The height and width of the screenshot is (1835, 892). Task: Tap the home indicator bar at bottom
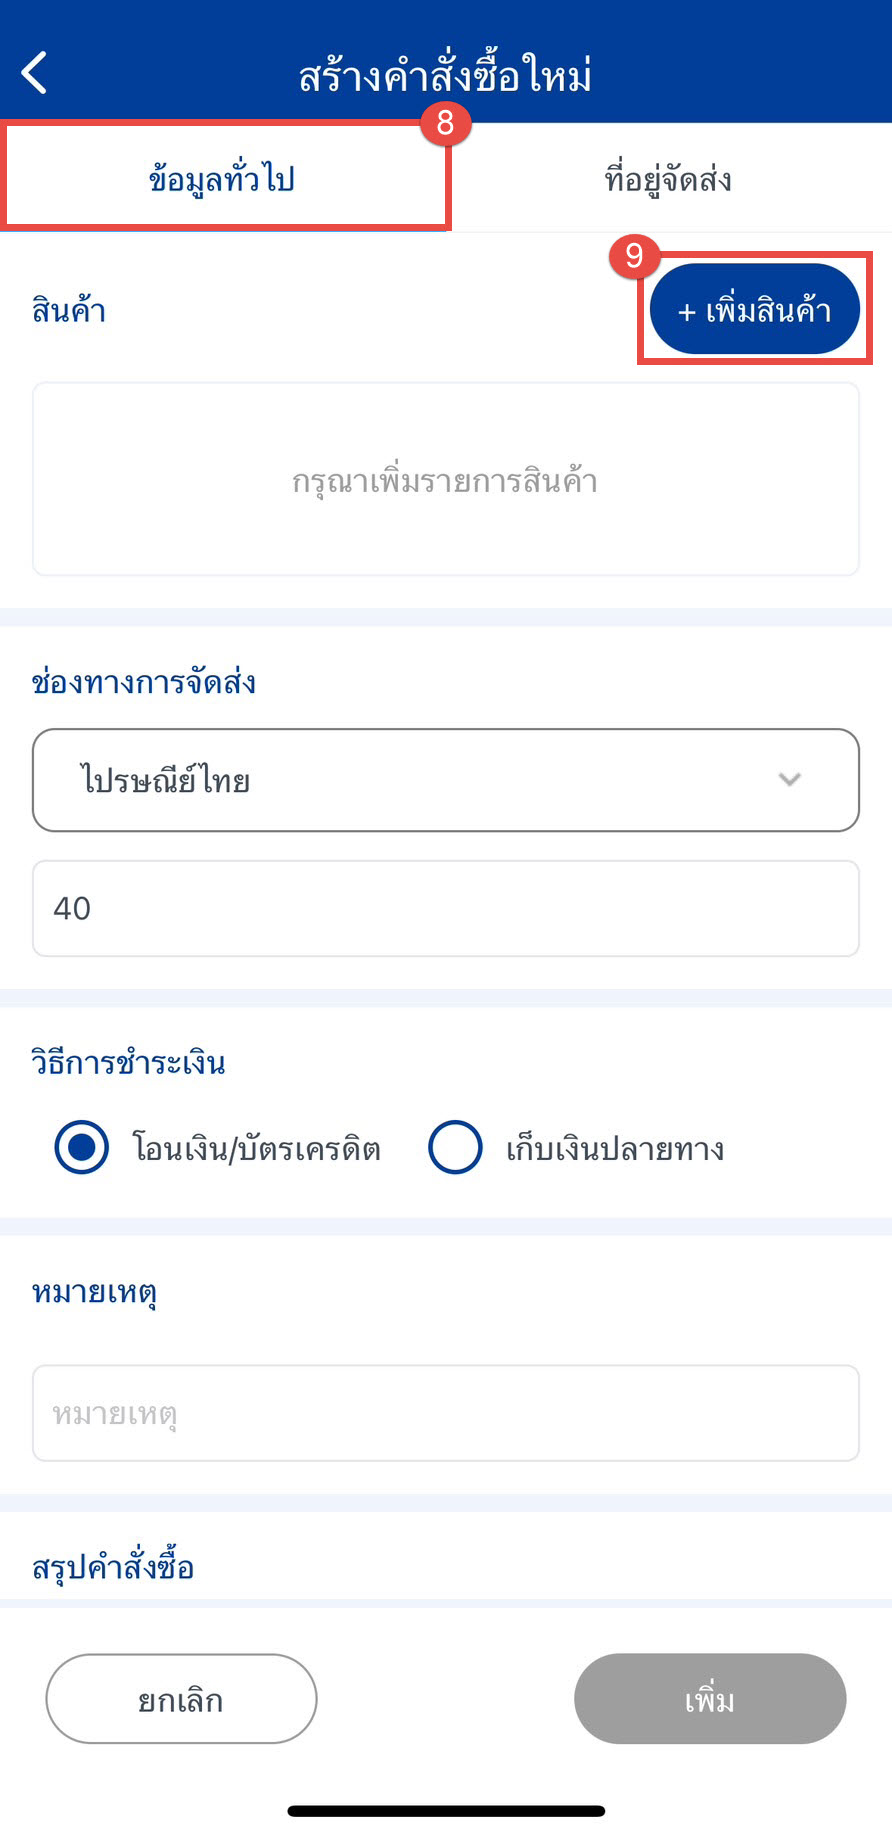[446, 1811]
